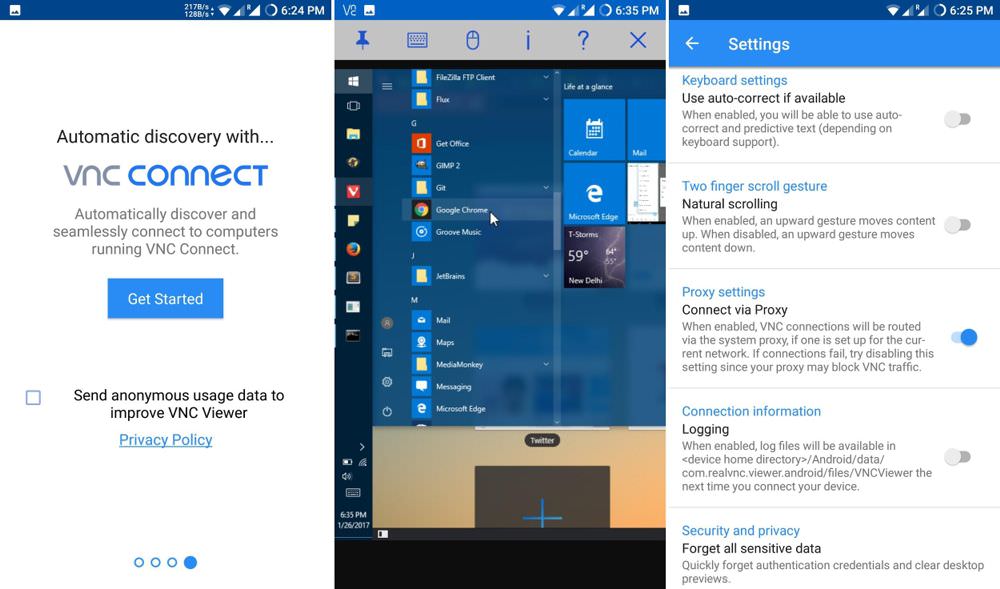1000x589 pixels.
Task: Open the Windows Start button
Action: (353, 81)
